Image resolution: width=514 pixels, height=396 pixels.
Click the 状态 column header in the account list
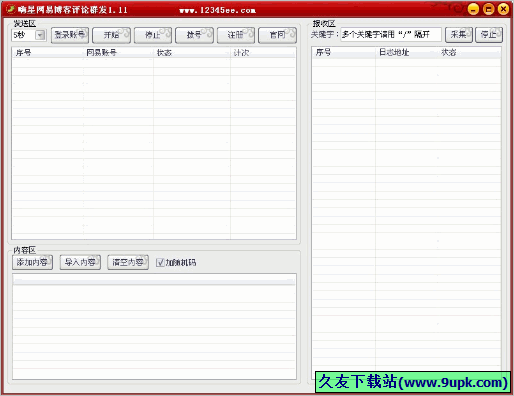(192, 53)
